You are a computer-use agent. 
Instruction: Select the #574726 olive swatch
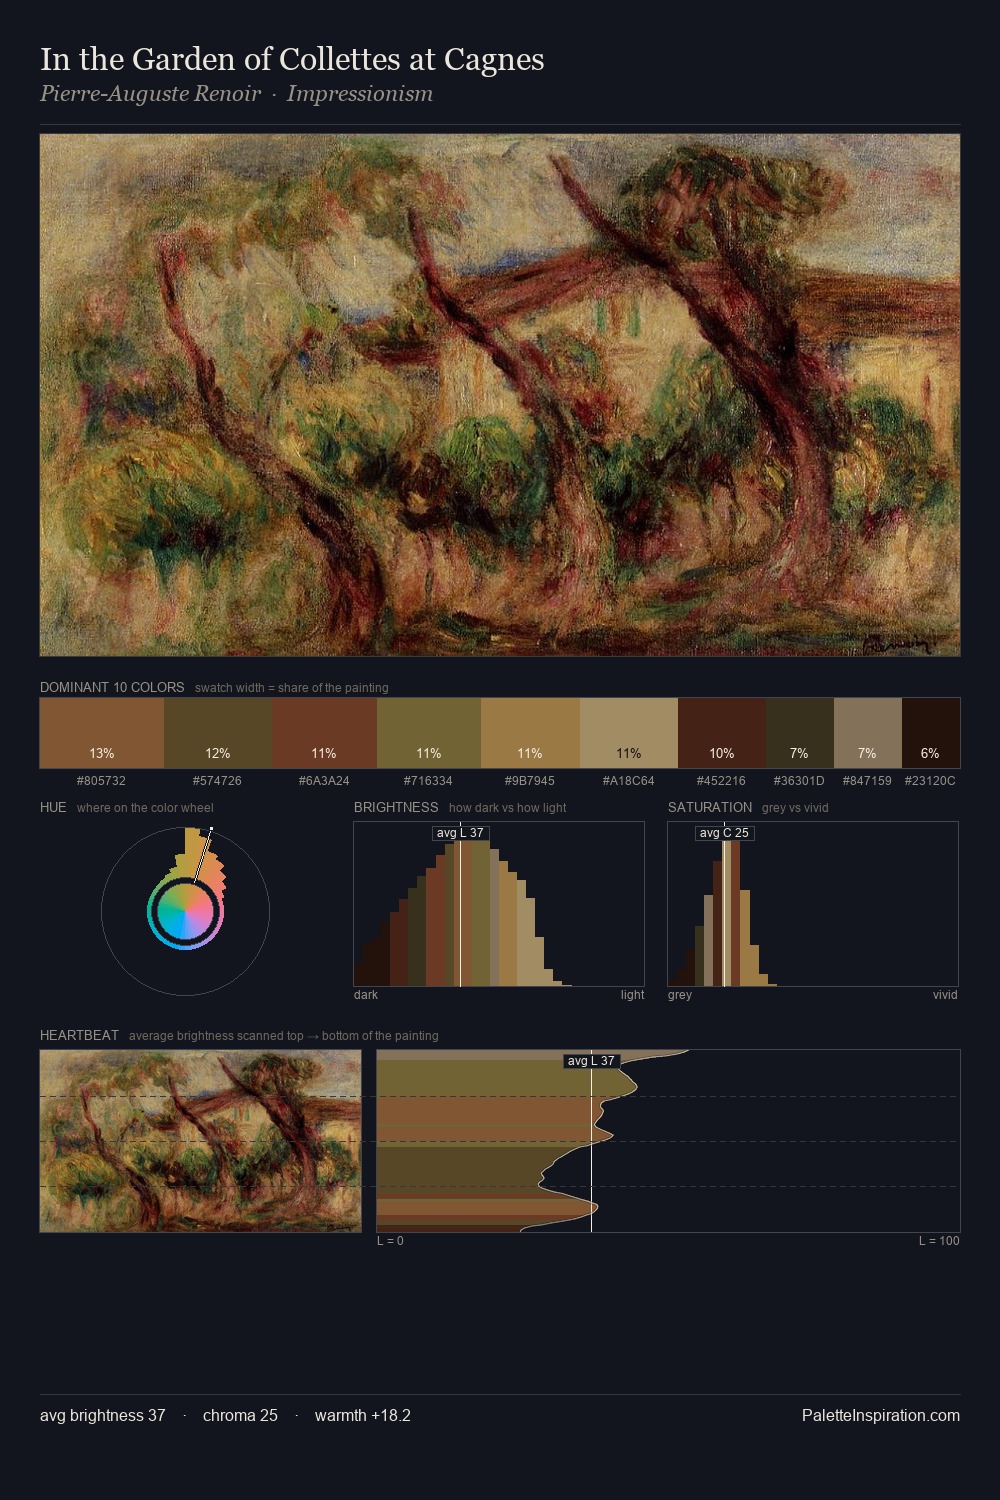coord(218,733)
